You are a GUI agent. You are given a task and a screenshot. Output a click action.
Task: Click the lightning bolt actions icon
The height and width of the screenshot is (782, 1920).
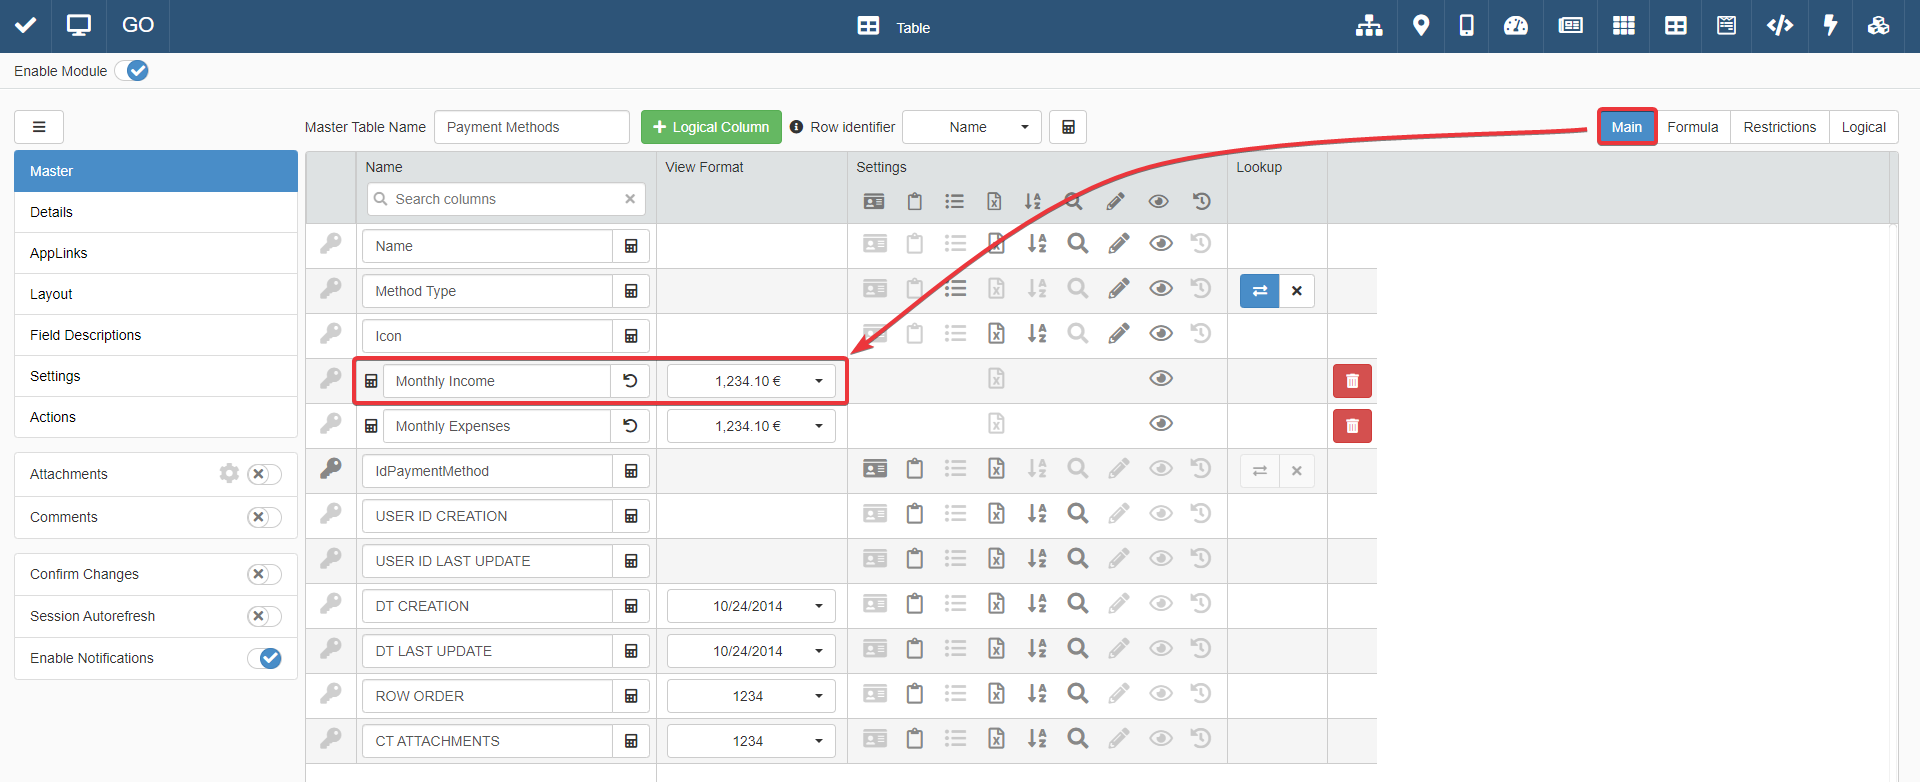pos(1830,26)
